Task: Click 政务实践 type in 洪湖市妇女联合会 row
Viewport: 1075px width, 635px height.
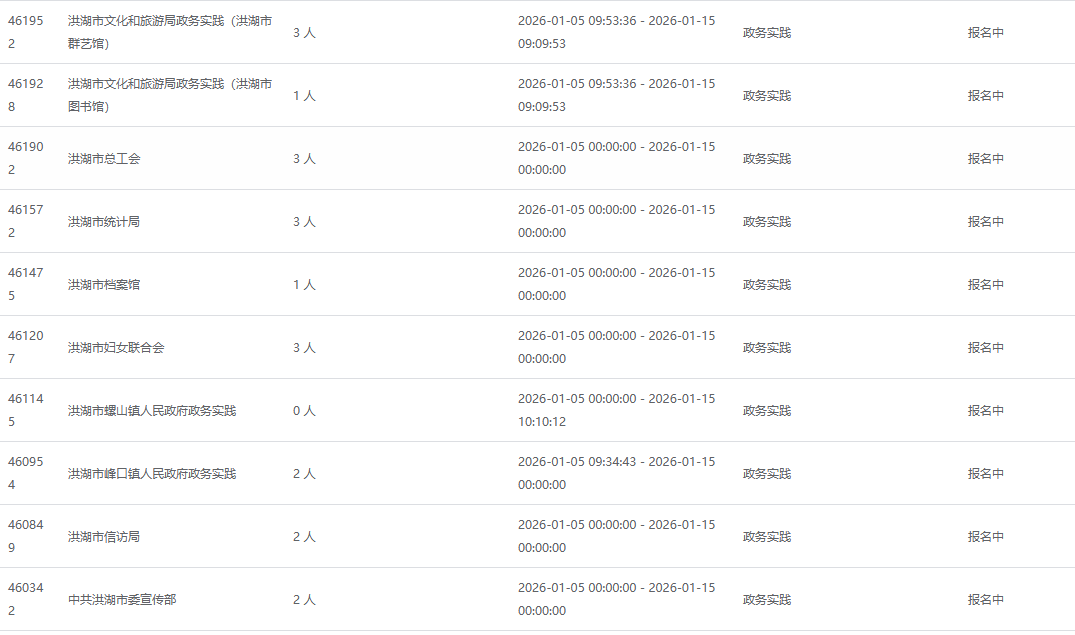Action: click(x=766, y=347)
